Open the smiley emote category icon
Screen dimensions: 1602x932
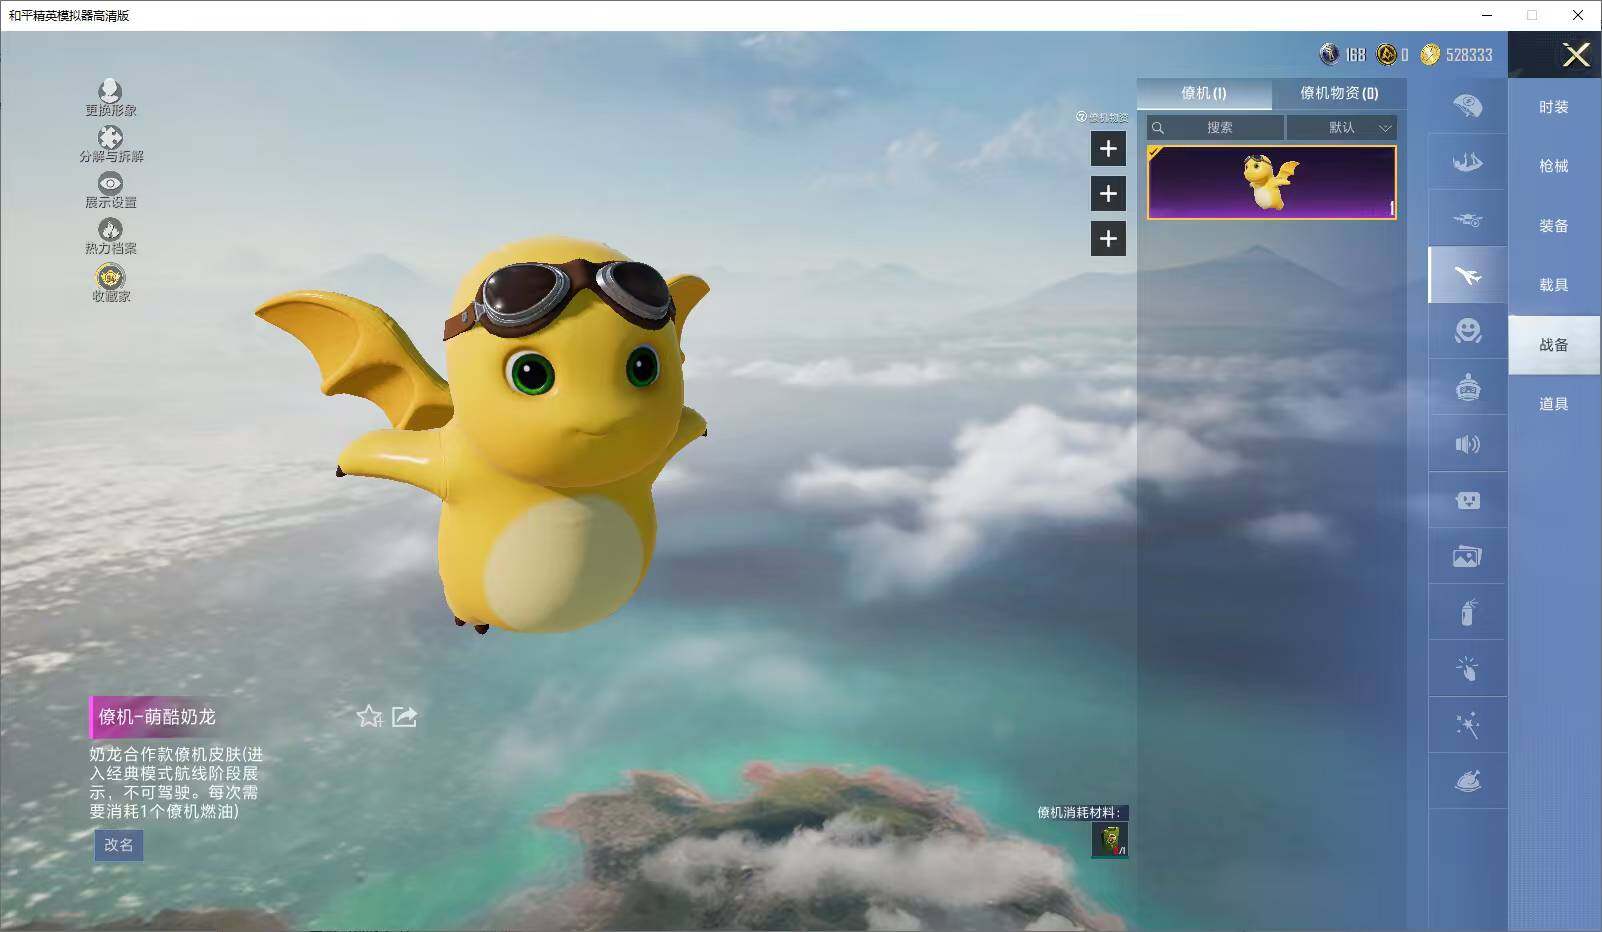click(x=1467, y=331)
